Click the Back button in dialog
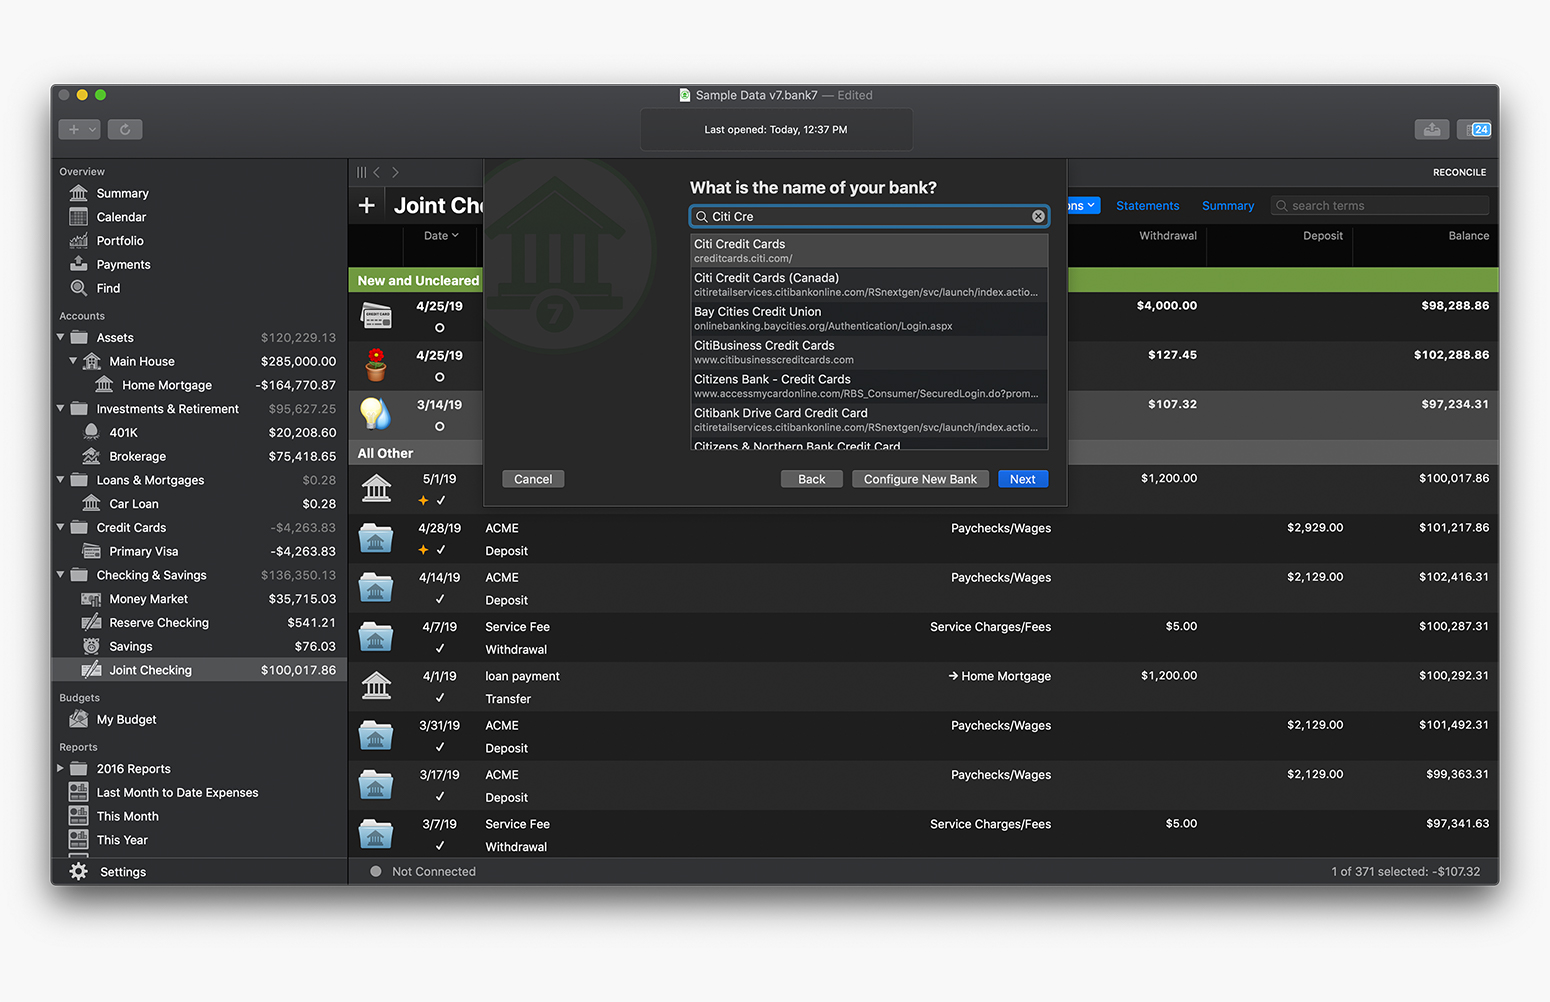 pyautogui.click(x=811, y=479)
